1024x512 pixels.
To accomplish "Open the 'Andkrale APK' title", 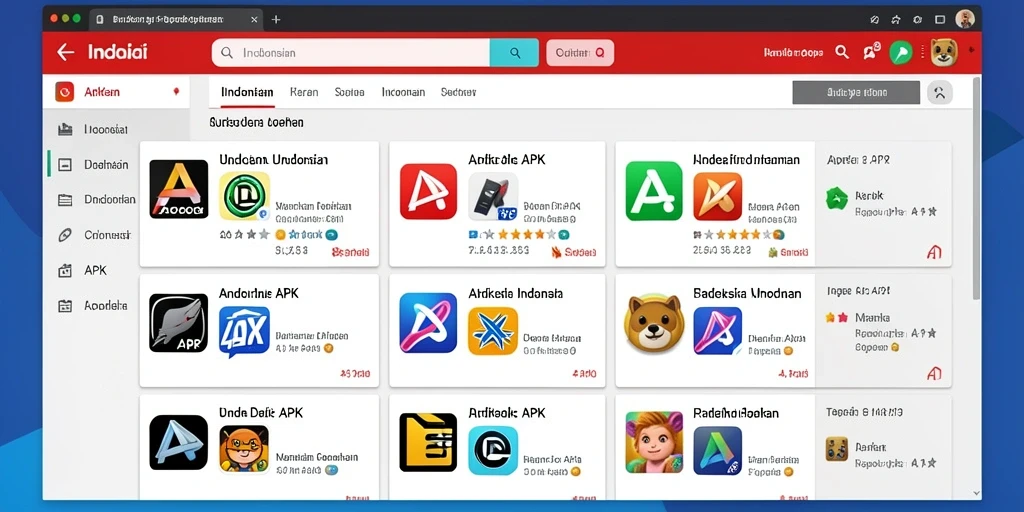I will coord(506,159).
